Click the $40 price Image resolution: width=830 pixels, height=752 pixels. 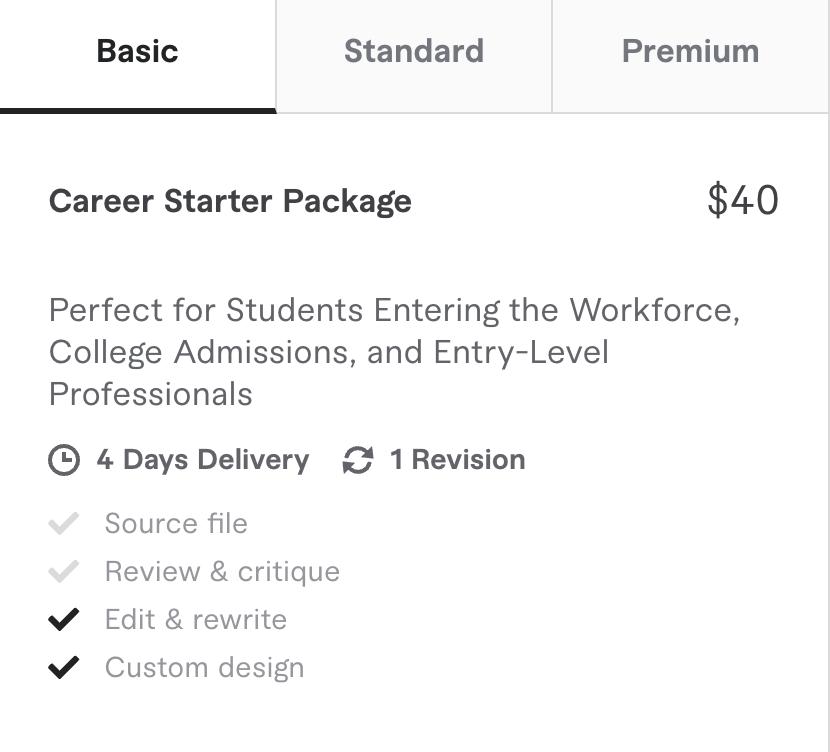pyautogui.click(x=742, y=200)
